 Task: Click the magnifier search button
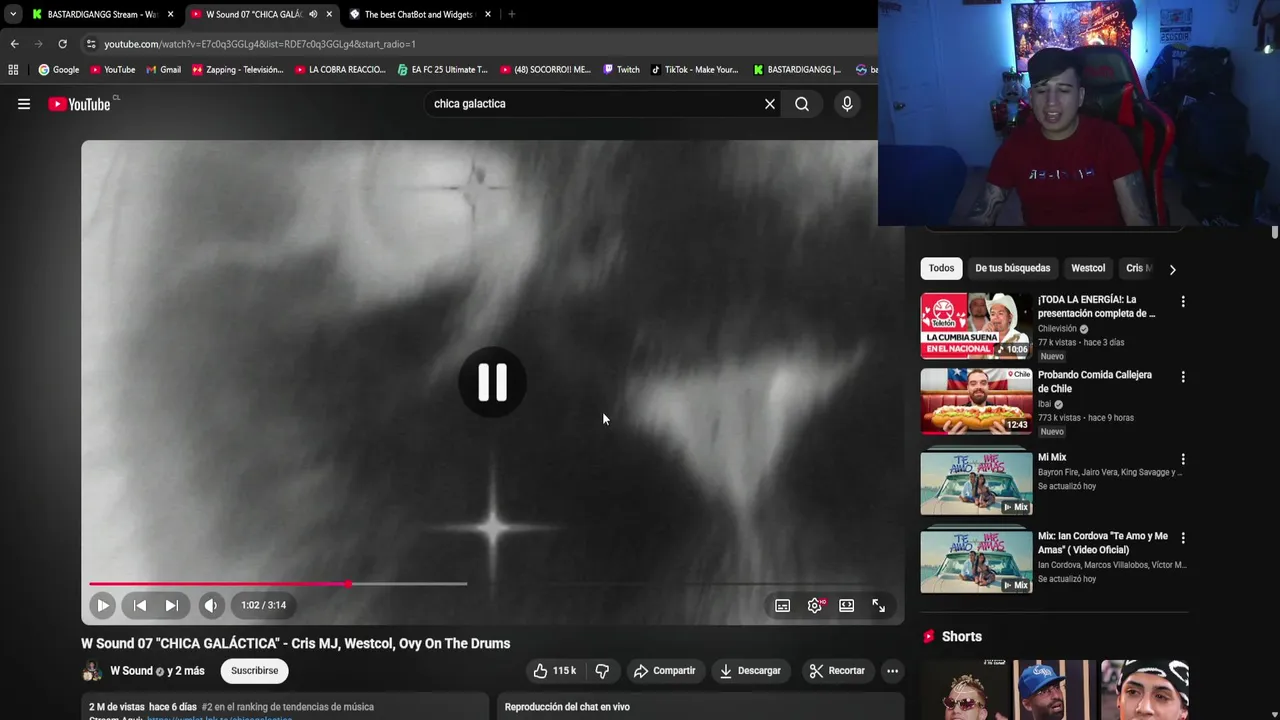click(802, 104)
